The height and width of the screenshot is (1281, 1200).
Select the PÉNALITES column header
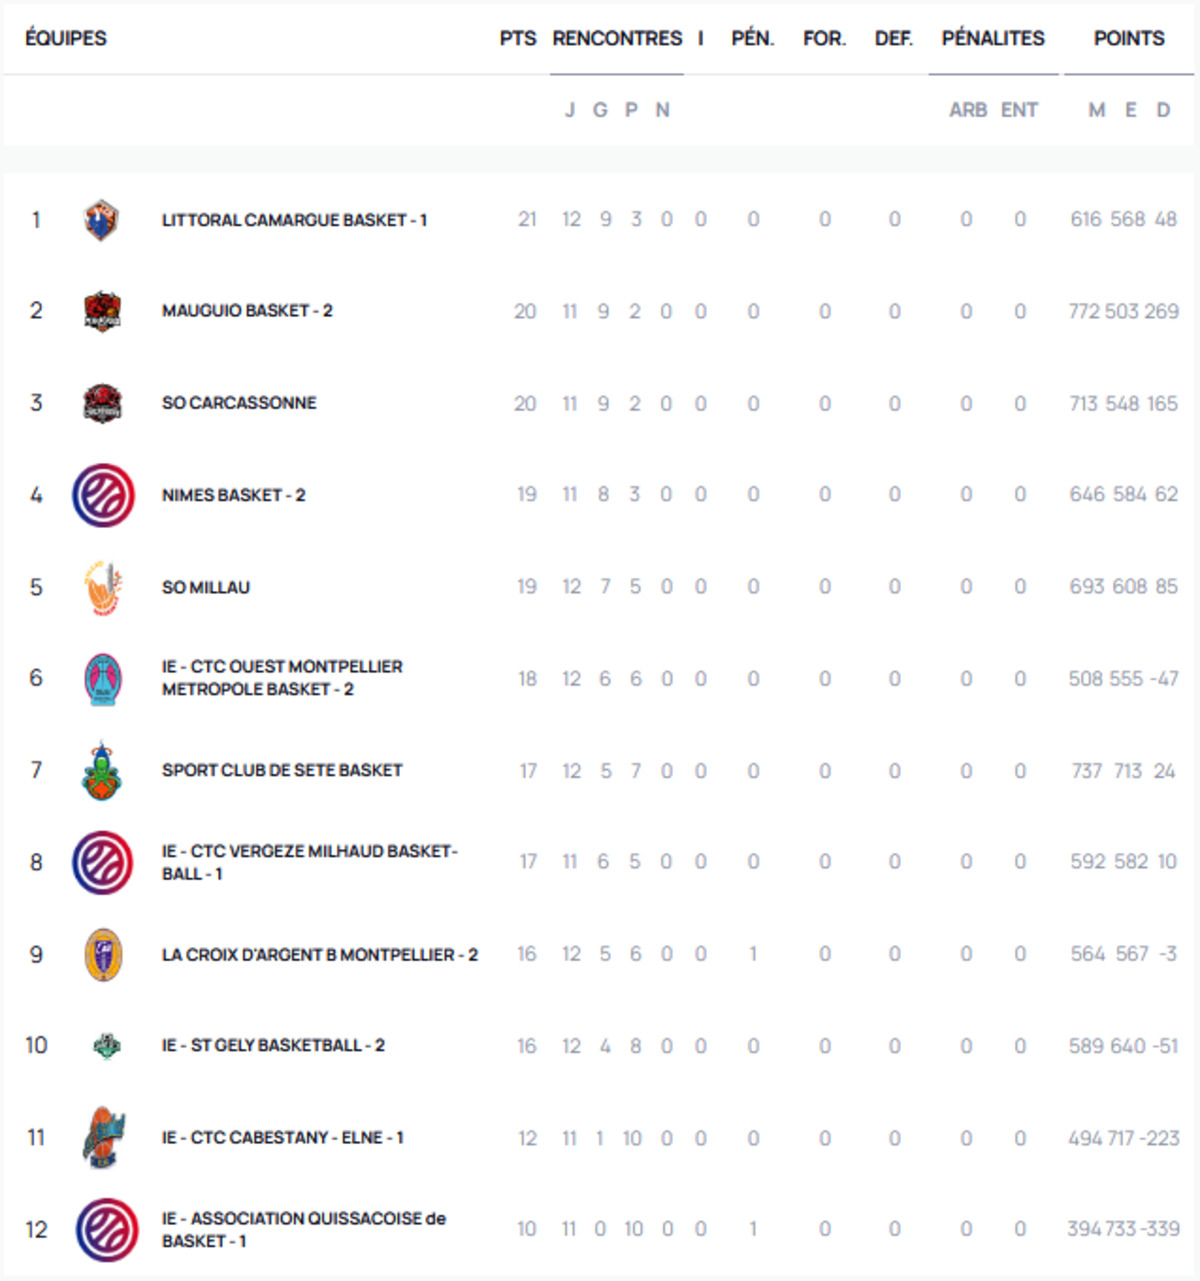point(993,38)
